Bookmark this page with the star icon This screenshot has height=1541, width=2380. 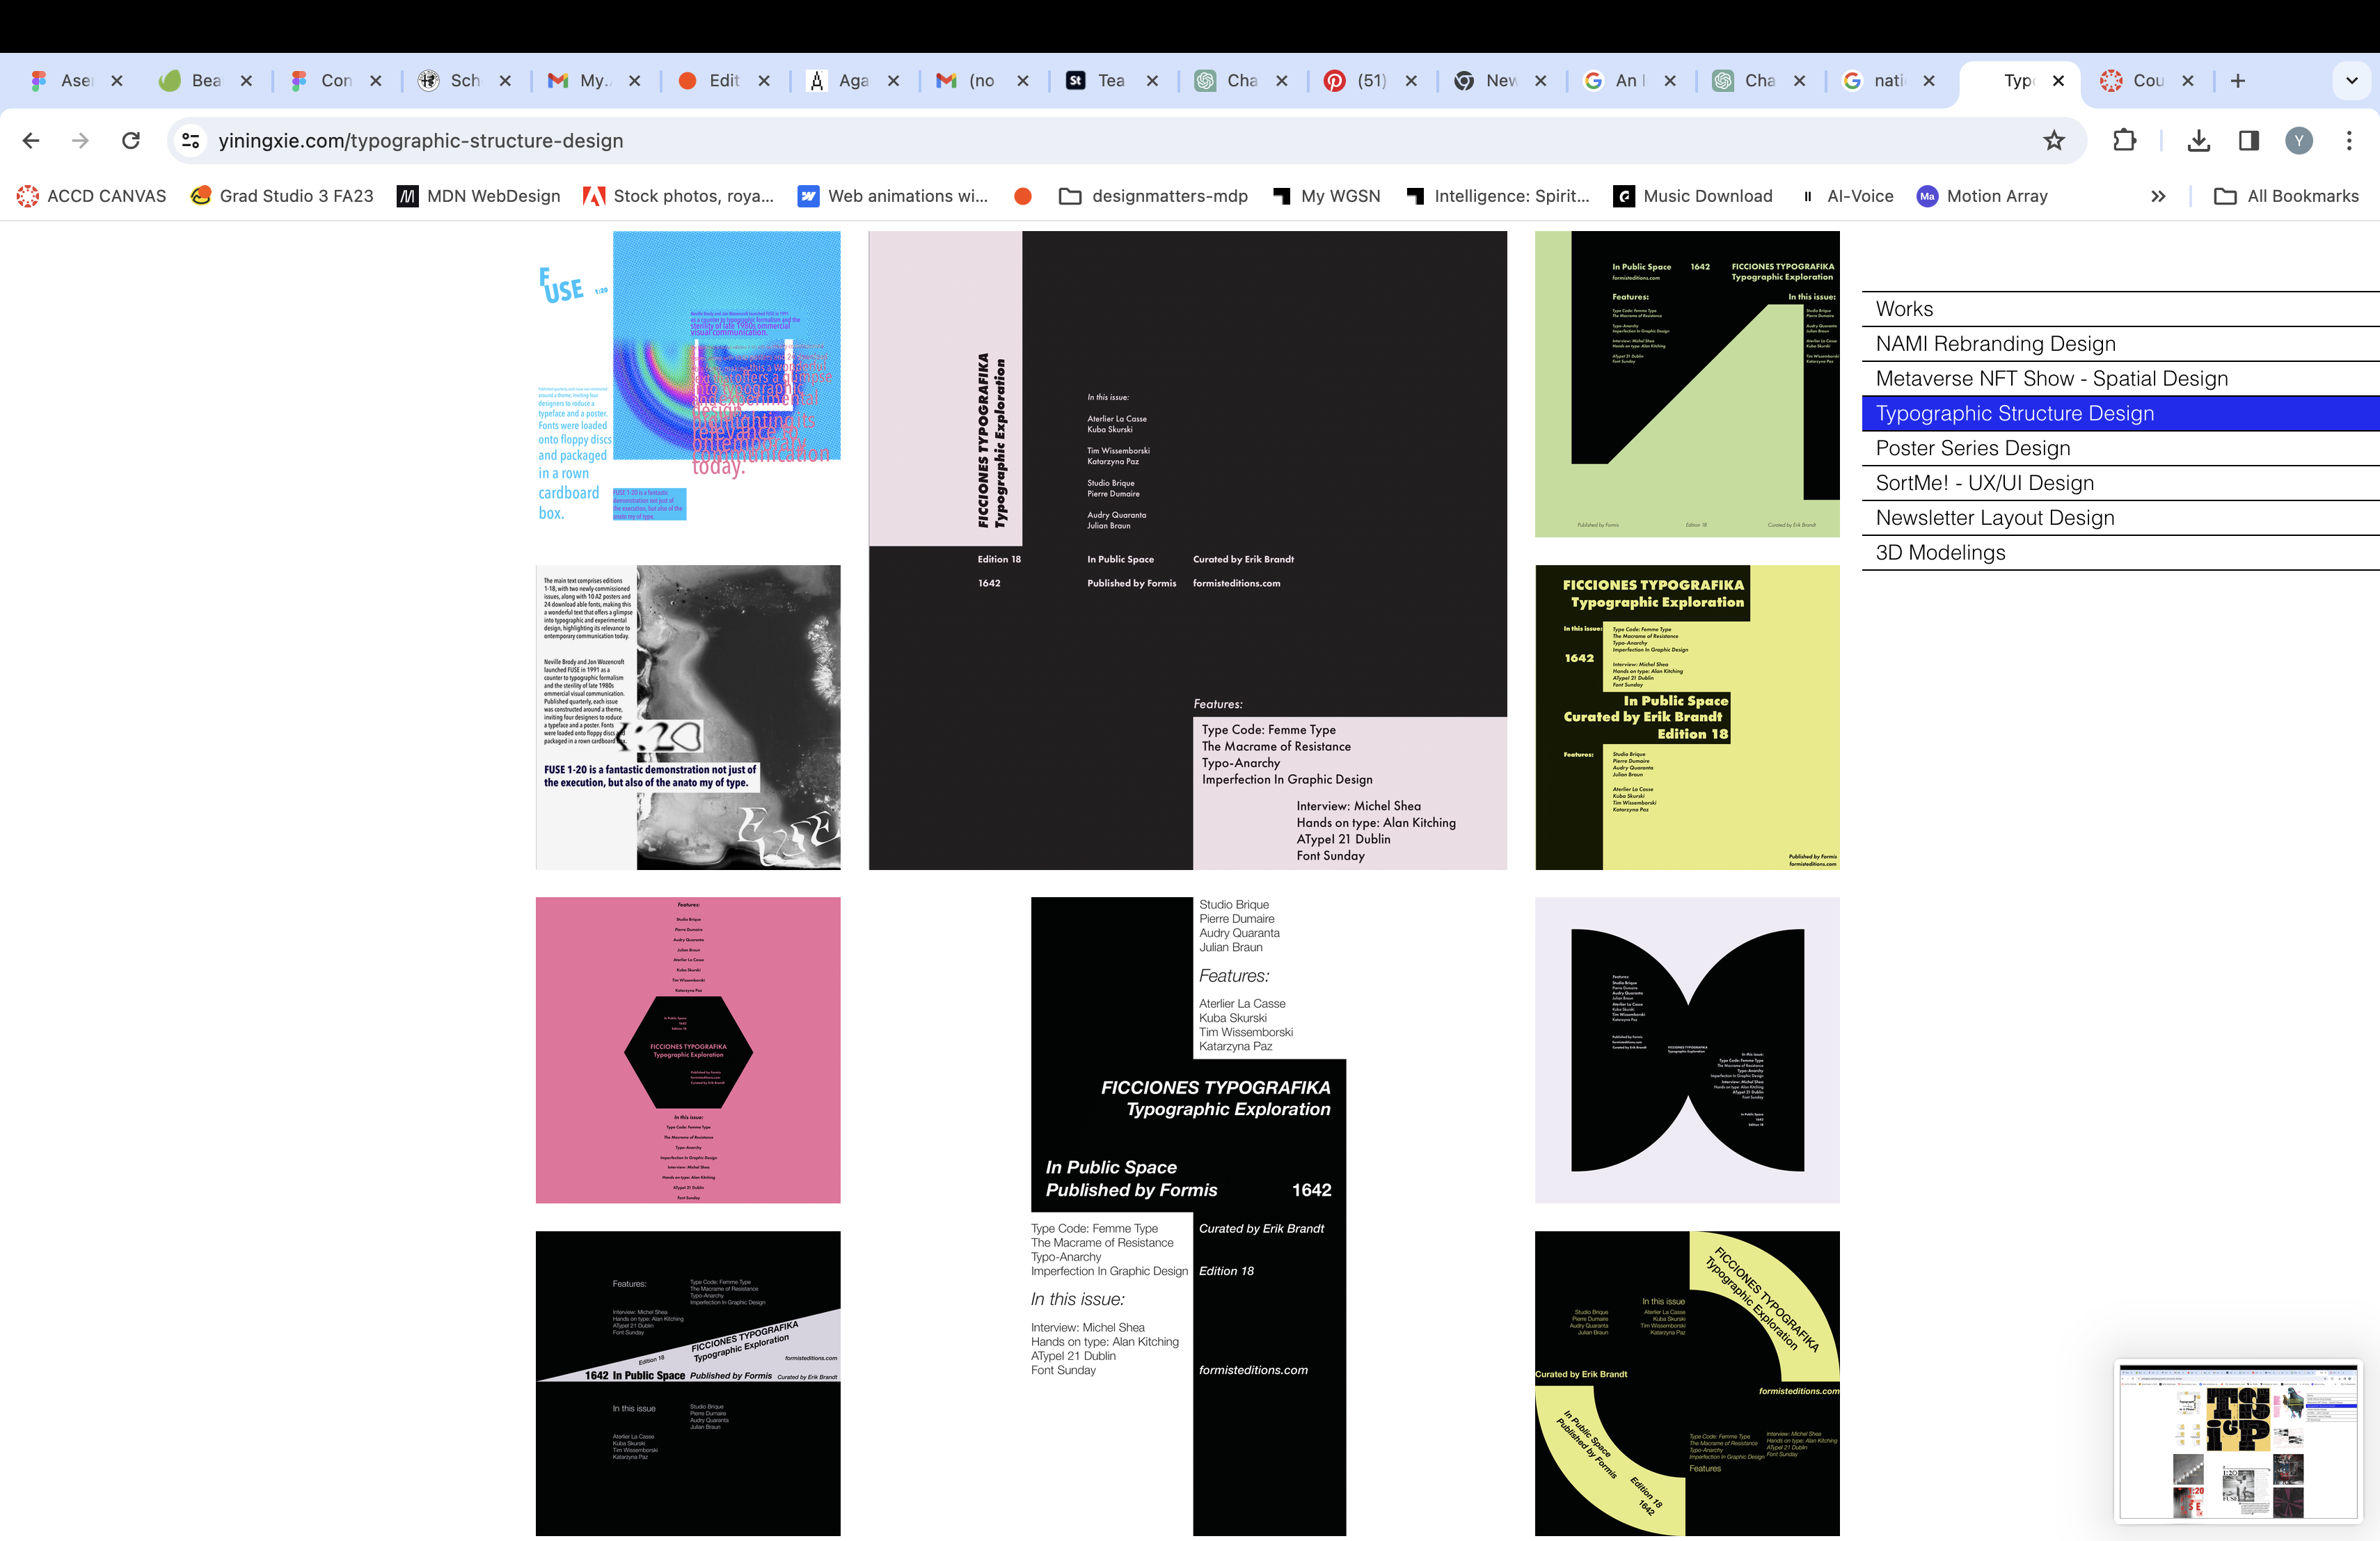tap(2054, 141)
